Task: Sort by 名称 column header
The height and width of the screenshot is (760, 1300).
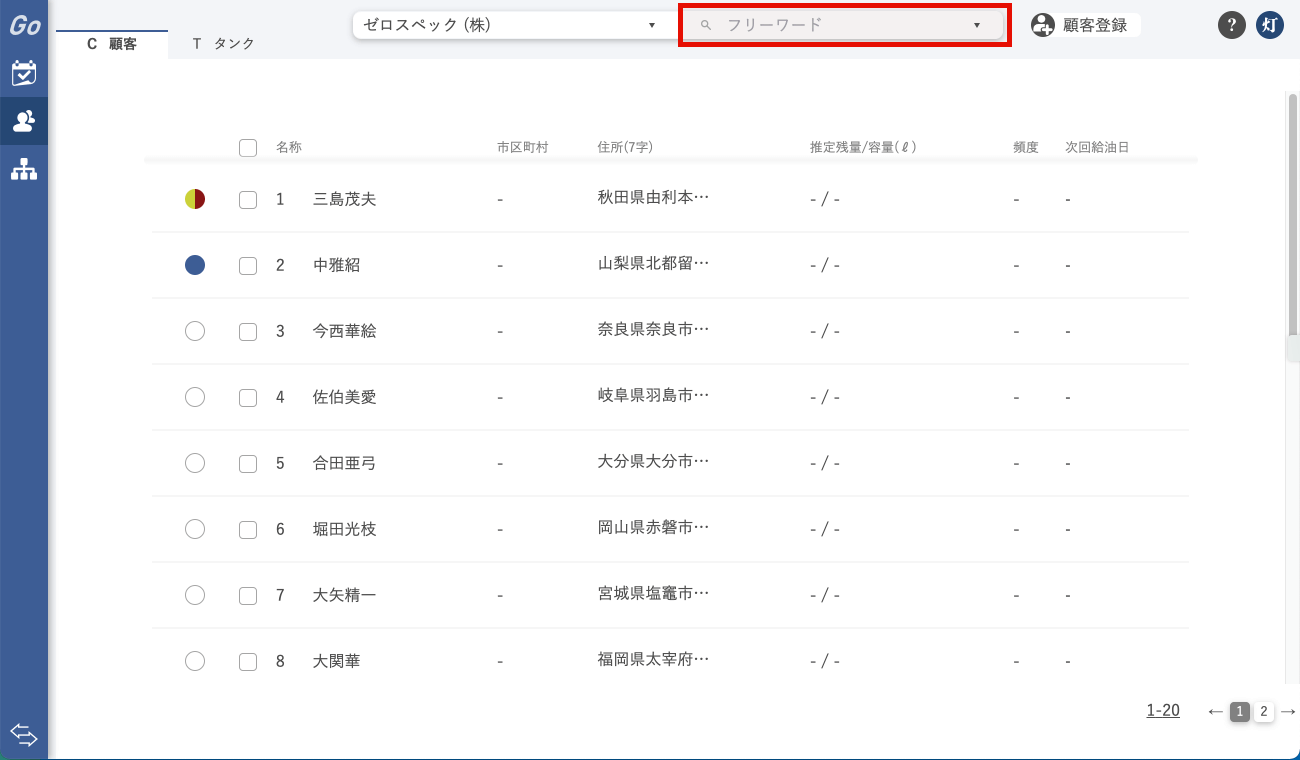Action: tap(289, 147)
